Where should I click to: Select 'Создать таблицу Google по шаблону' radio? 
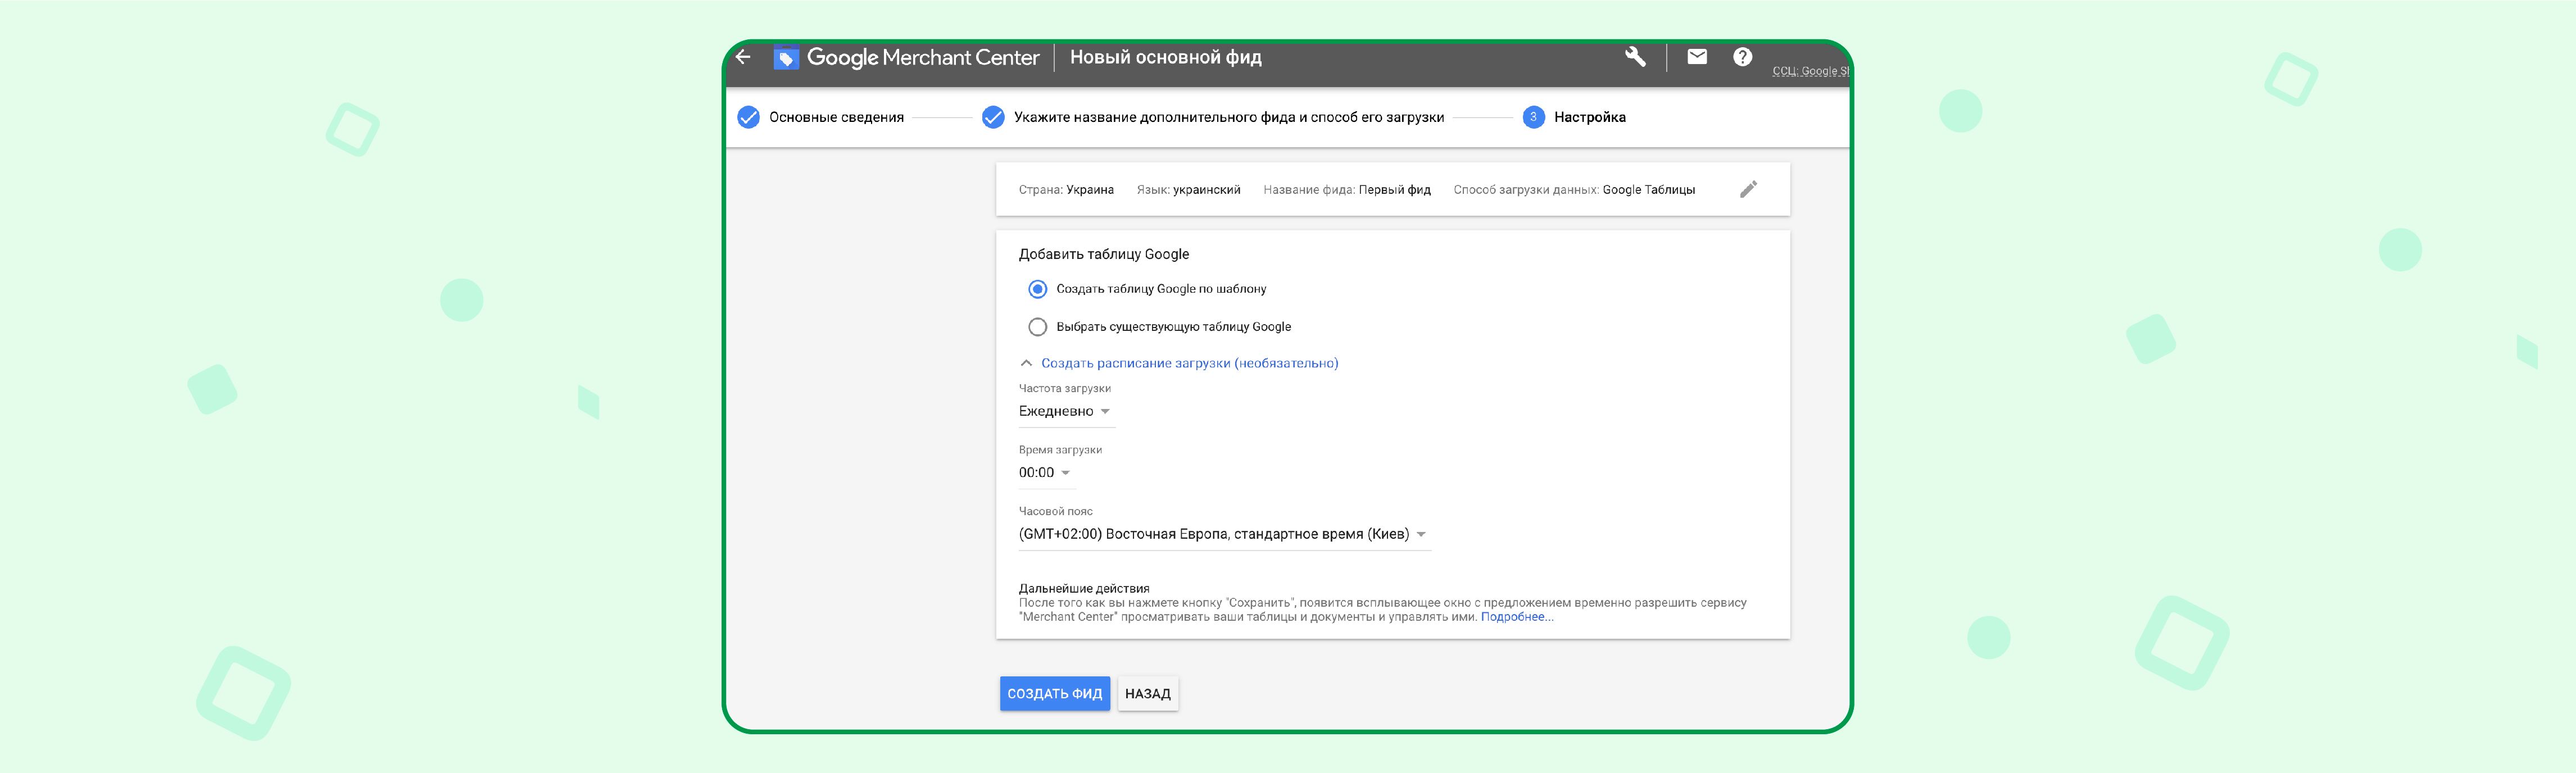tap(1038, 289)
